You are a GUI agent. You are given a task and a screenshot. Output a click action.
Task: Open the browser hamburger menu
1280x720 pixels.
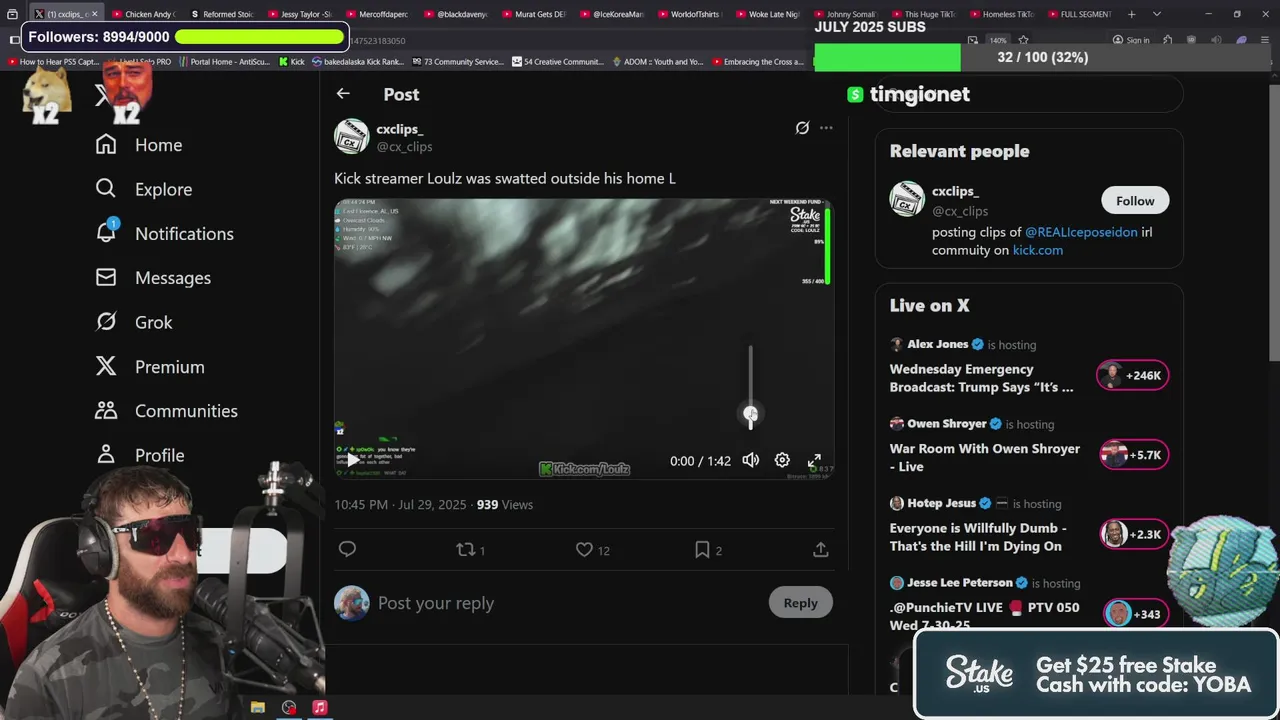point(1265,41)
